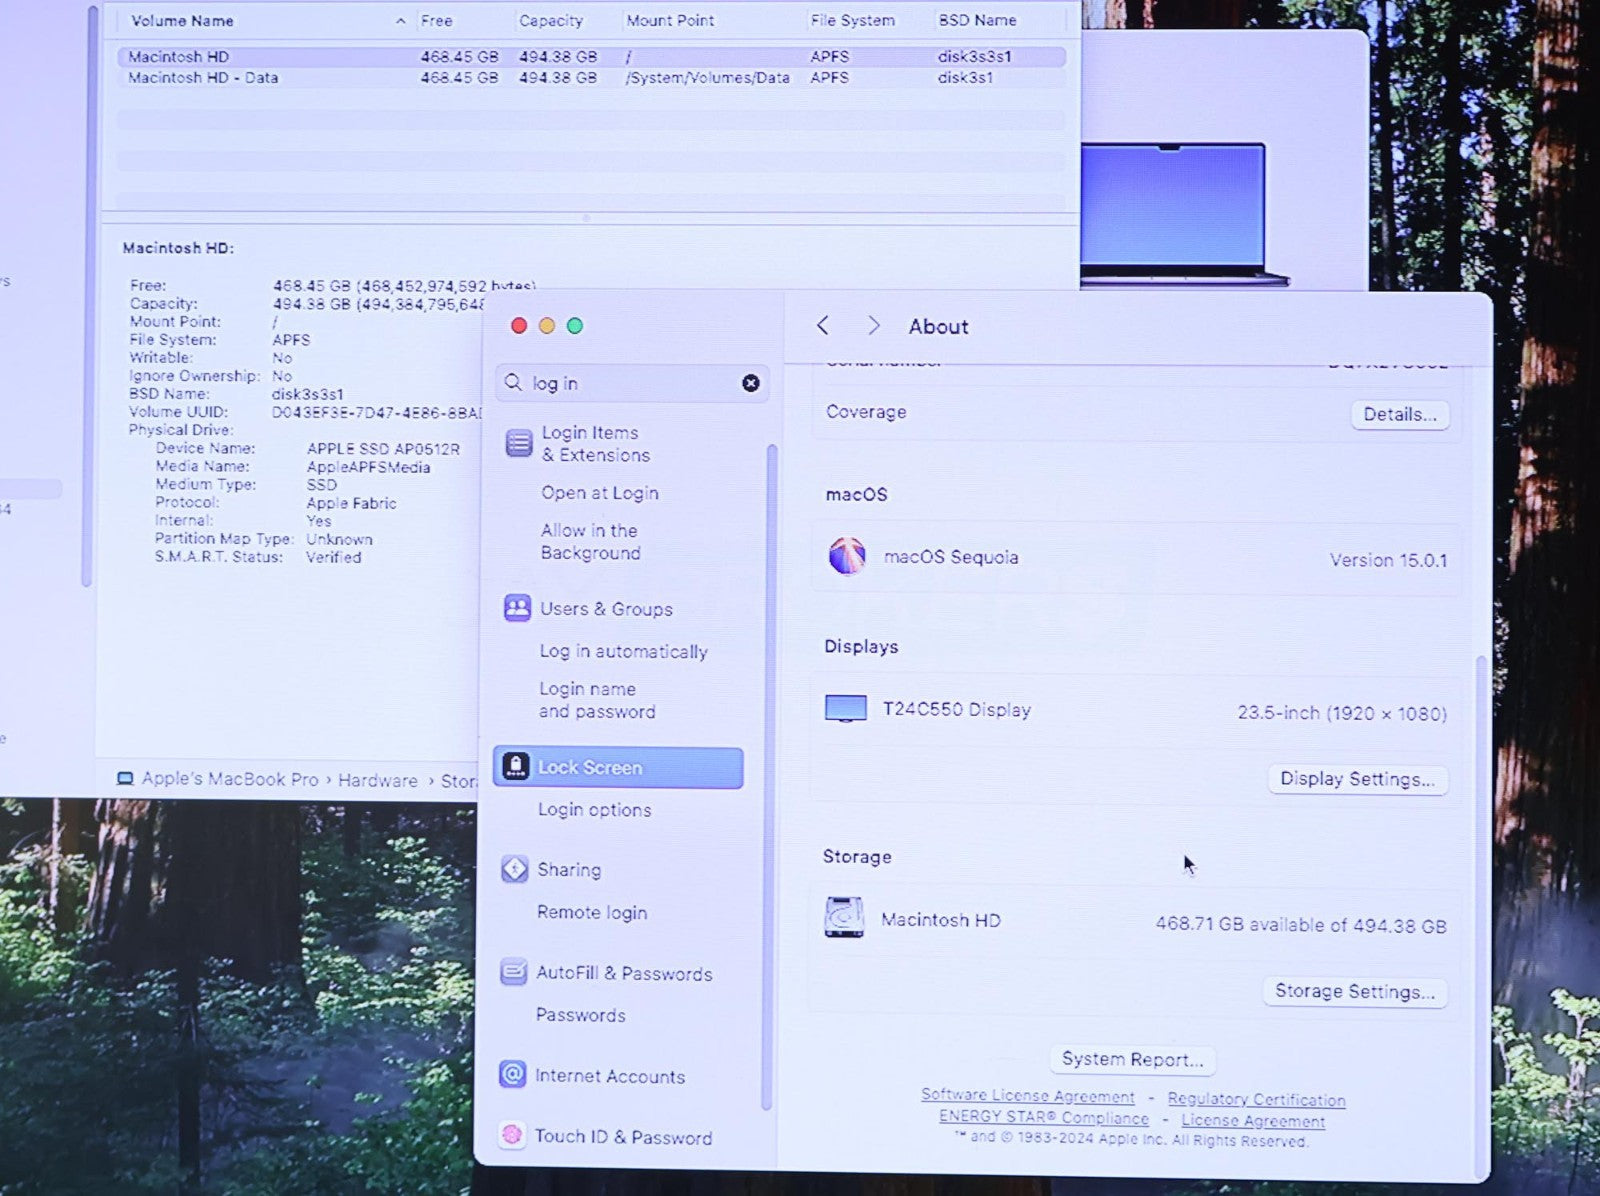Click the Coverage Details button

[1399, 414]
